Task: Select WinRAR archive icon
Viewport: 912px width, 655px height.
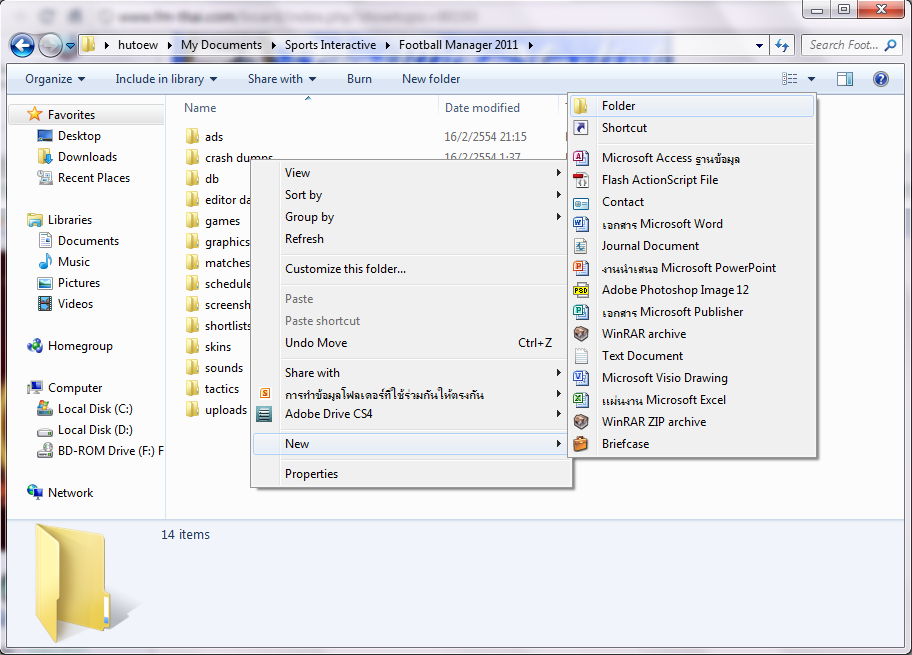Action: point(580,334)
